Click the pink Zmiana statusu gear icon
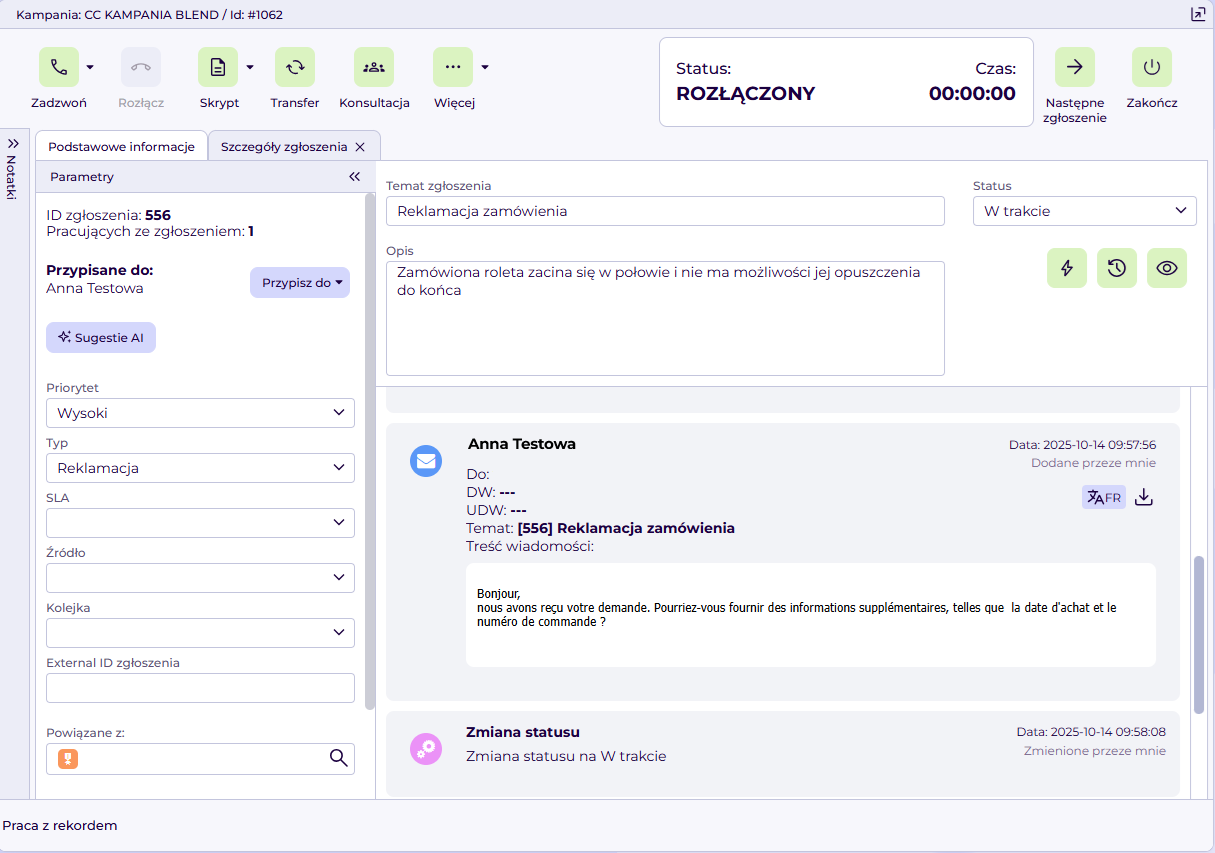The height and width of the screenshot is (853, 1215). [x=426, y=748]
